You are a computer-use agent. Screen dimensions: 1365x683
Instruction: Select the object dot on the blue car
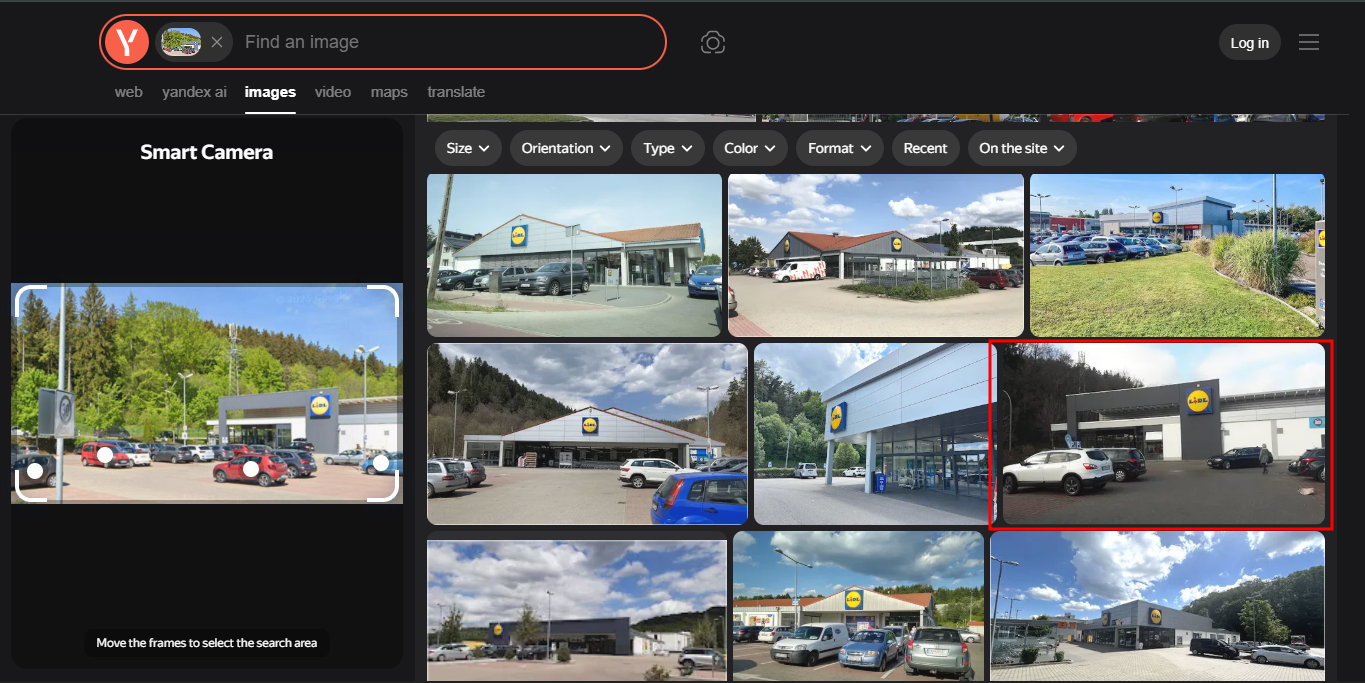coord(381,463)
